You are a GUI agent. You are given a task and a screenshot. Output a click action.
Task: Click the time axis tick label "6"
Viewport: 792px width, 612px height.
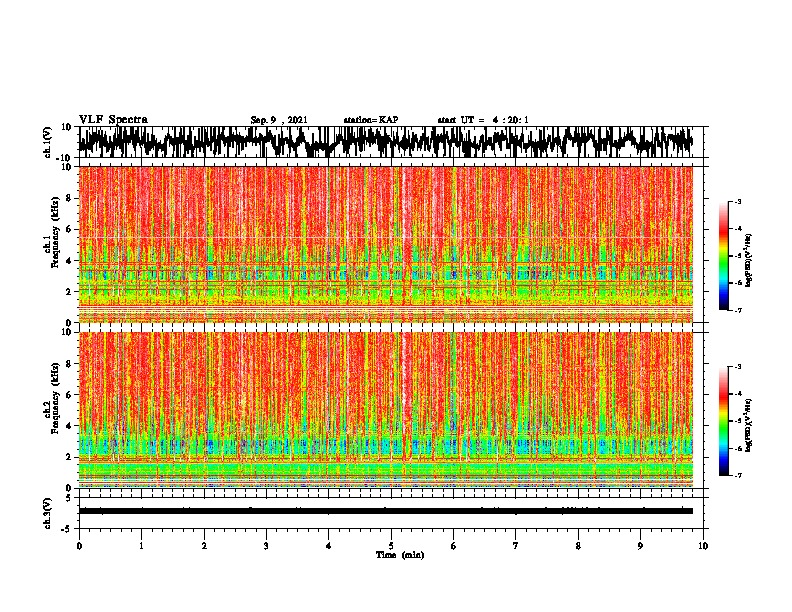[x=454, y=546]
